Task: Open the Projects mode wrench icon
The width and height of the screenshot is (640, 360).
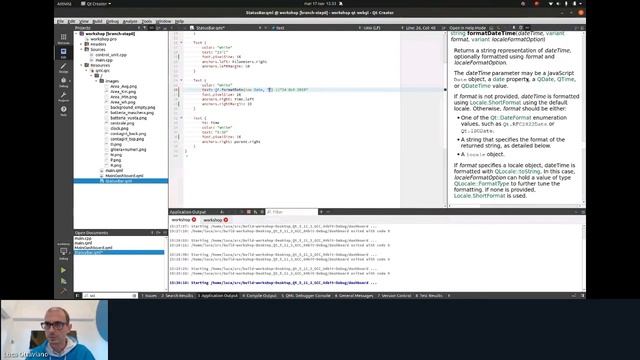Action: 63,97
